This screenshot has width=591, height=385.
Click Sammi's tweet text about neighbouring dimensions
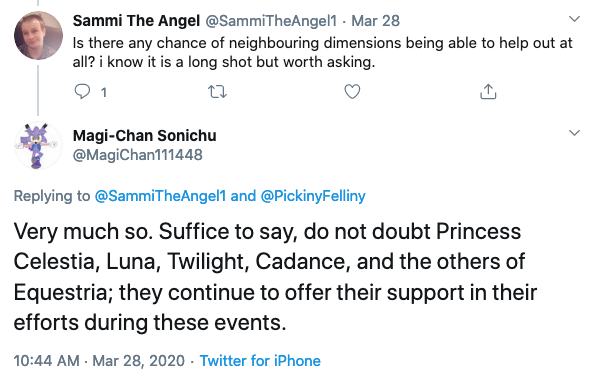click(323, 52)
